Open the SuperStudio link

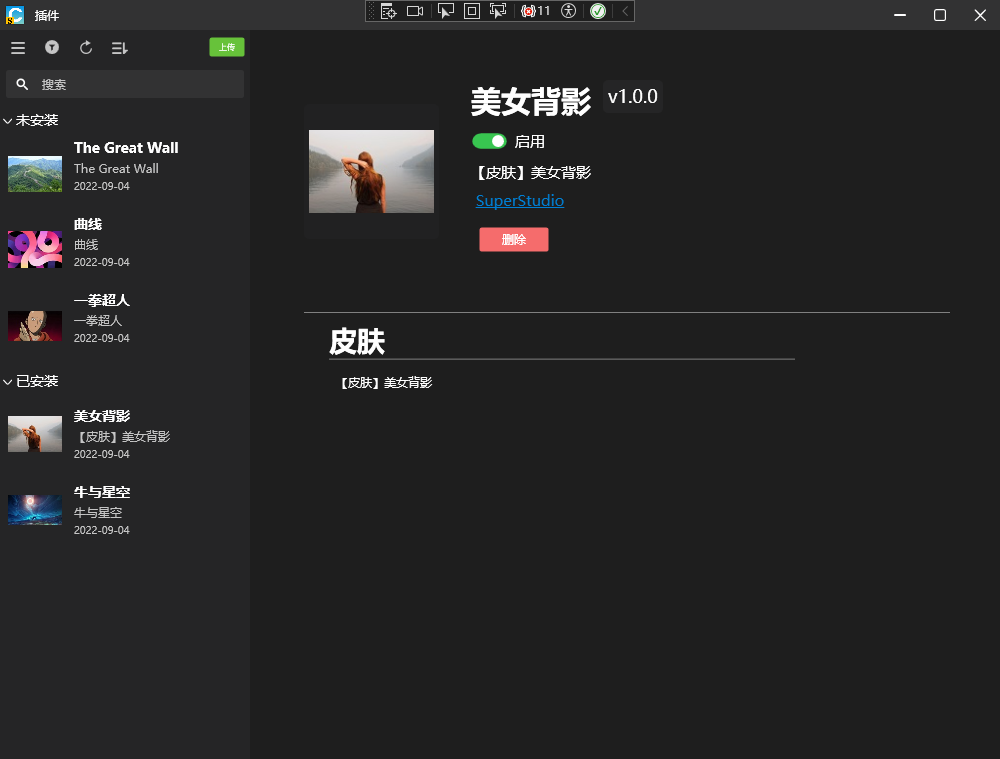point(519,201)
